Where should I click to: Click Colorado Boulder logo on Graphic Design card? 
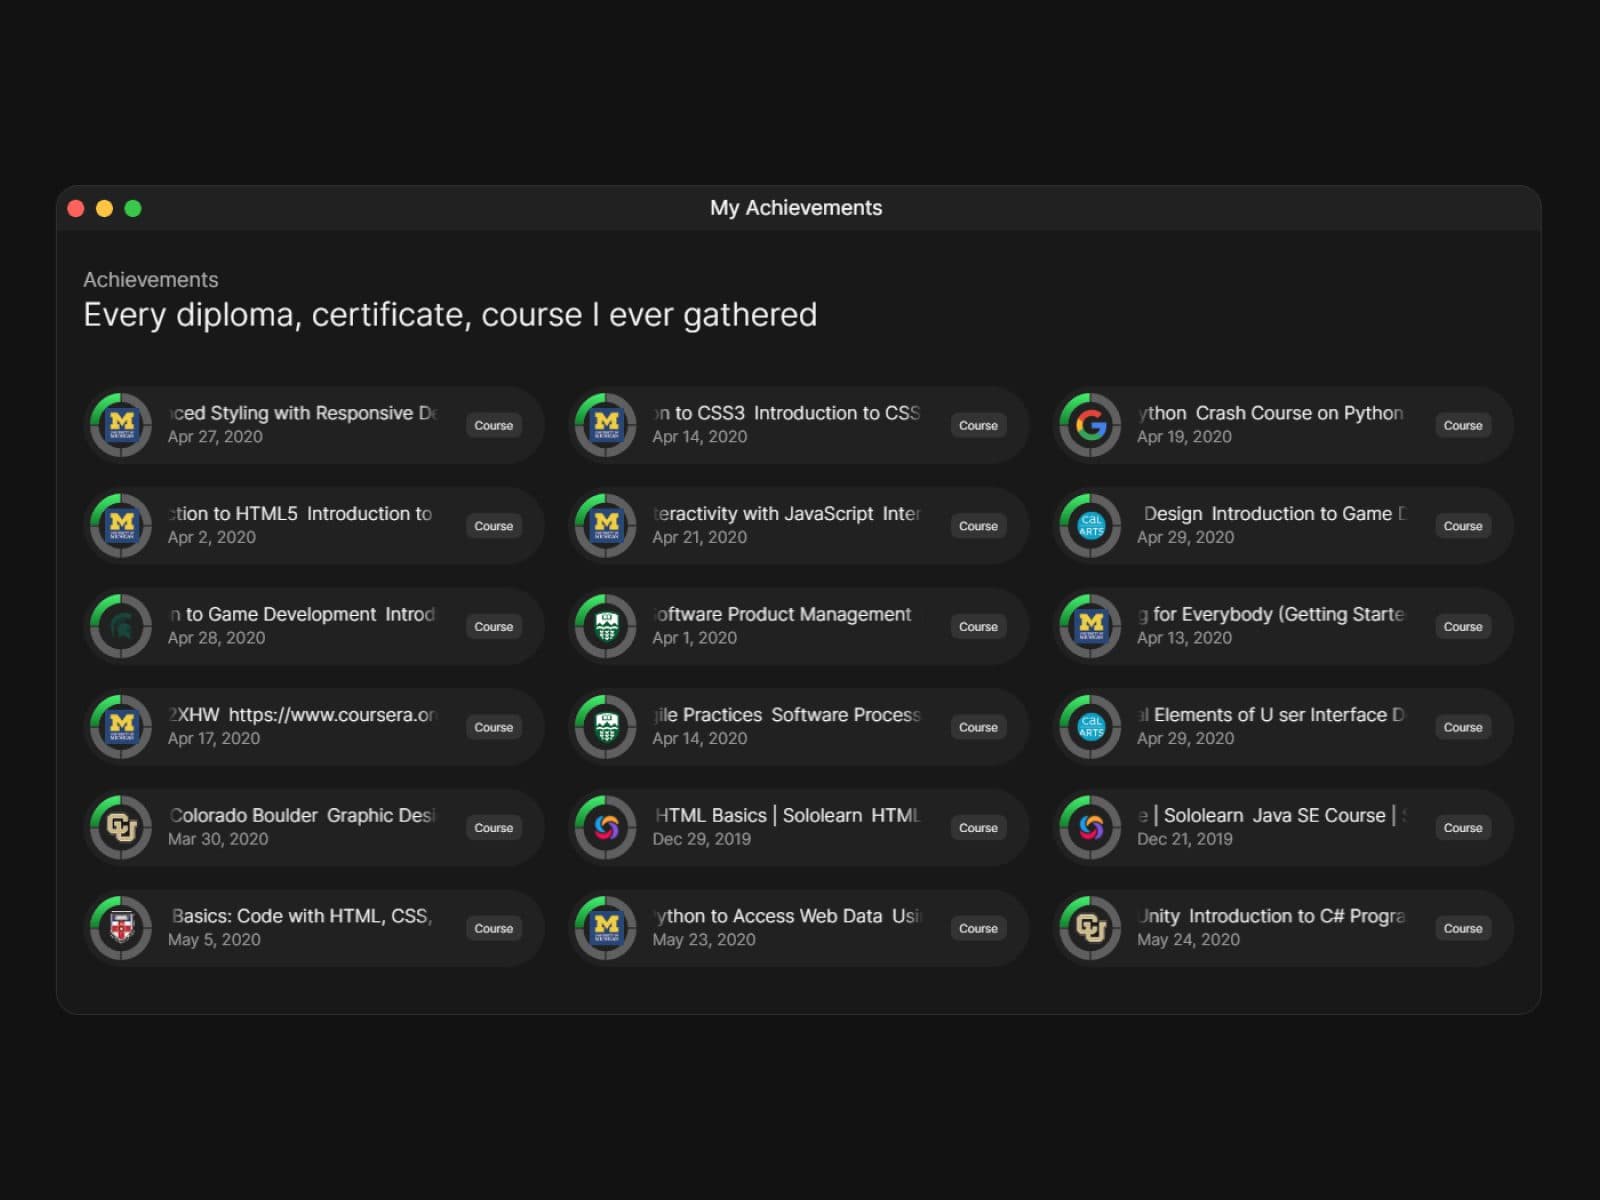point(121,828)
